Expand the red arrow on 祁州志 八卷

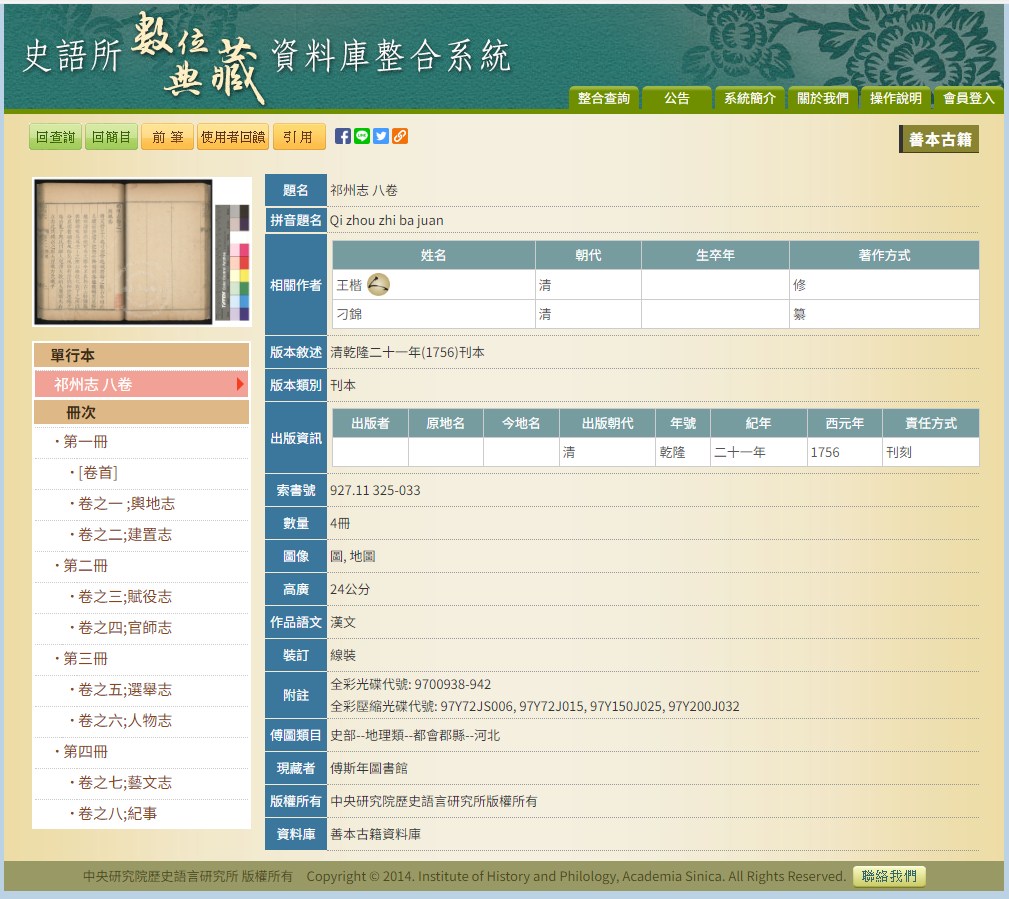(x=239, y=382)
